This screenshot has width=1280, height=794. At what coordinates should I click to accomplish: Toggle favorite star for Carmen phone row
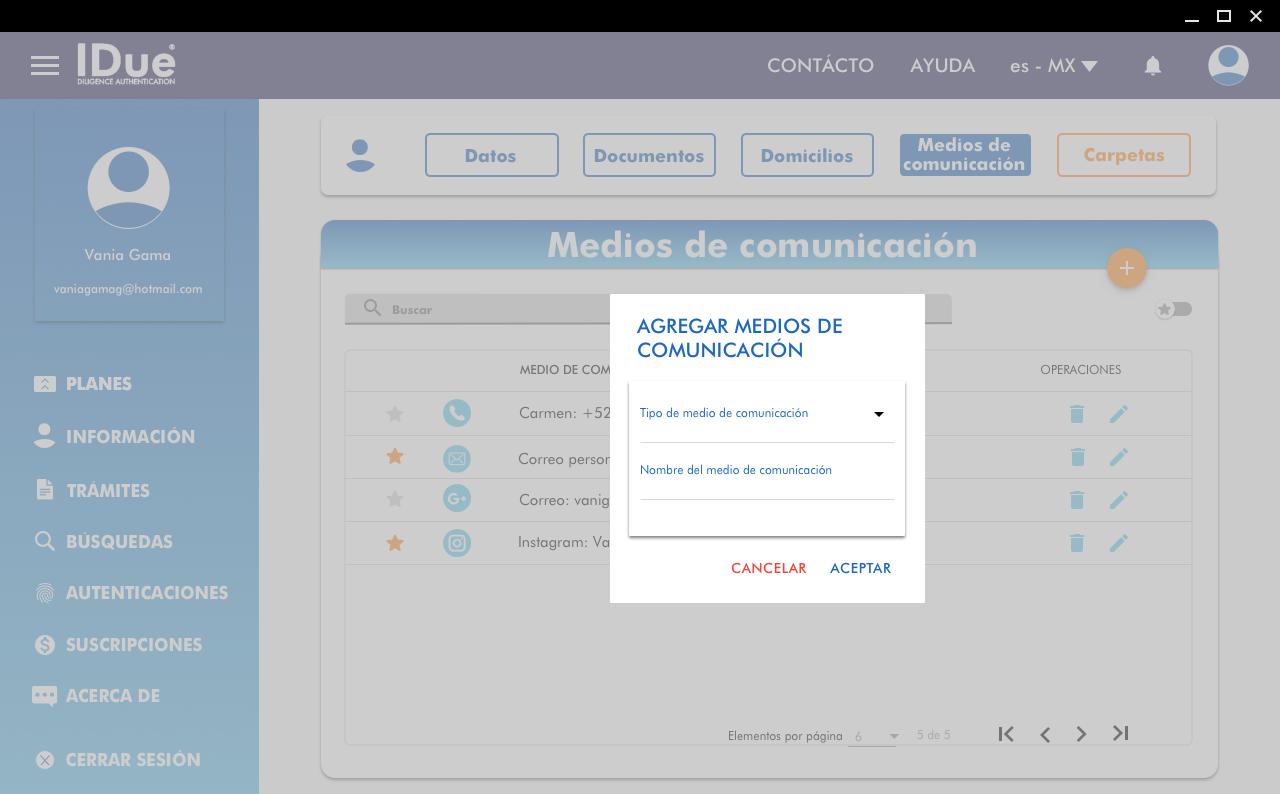pos(395,414)
